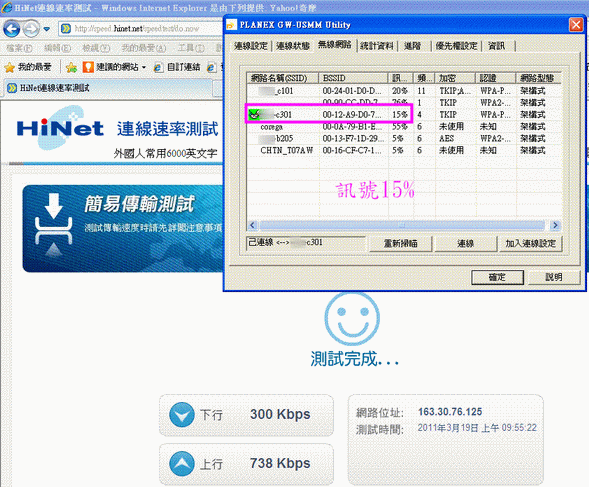This screenshot has height=487, width=589.
Task: Click the 下行 download arrow icon
Action: click(182, 414)
